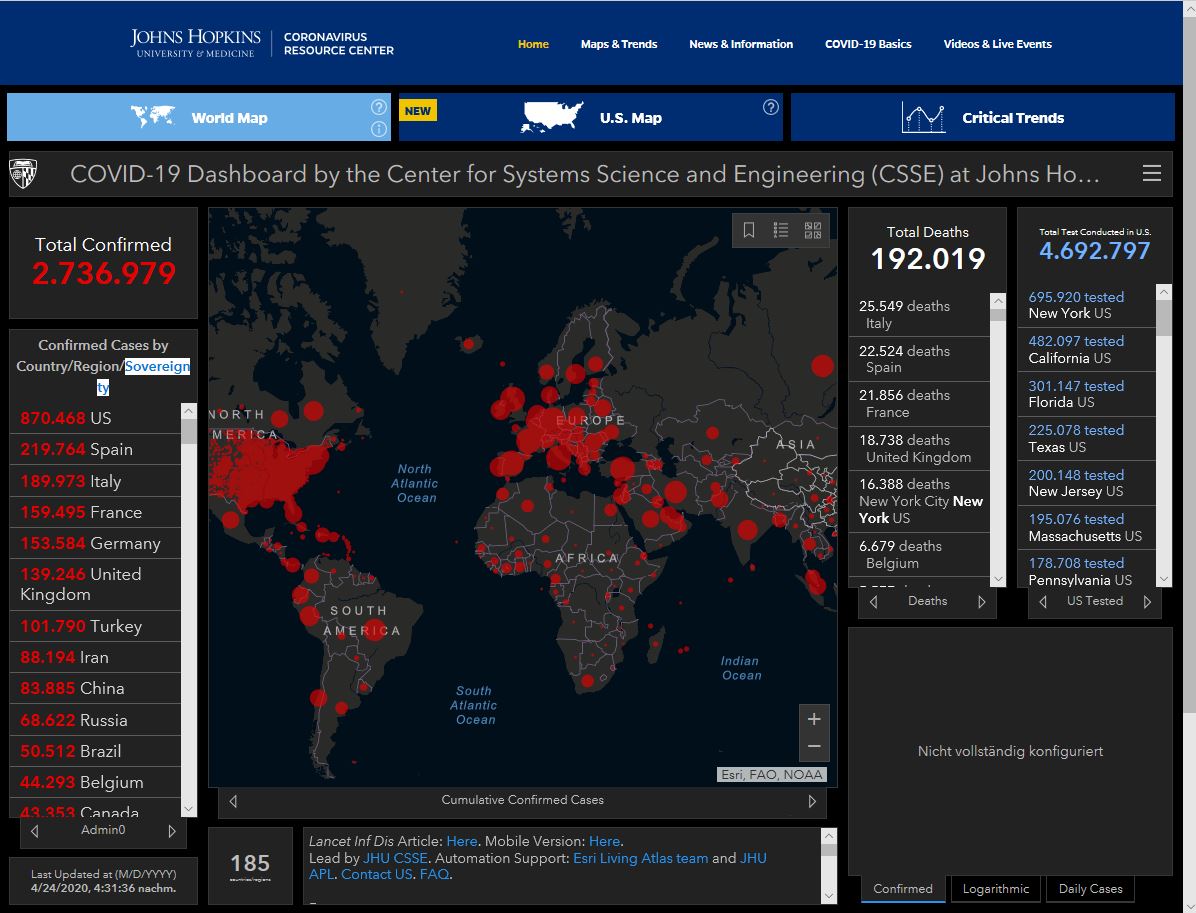
Task: Switch Deaths panel to next view
Action: (982, 602)
